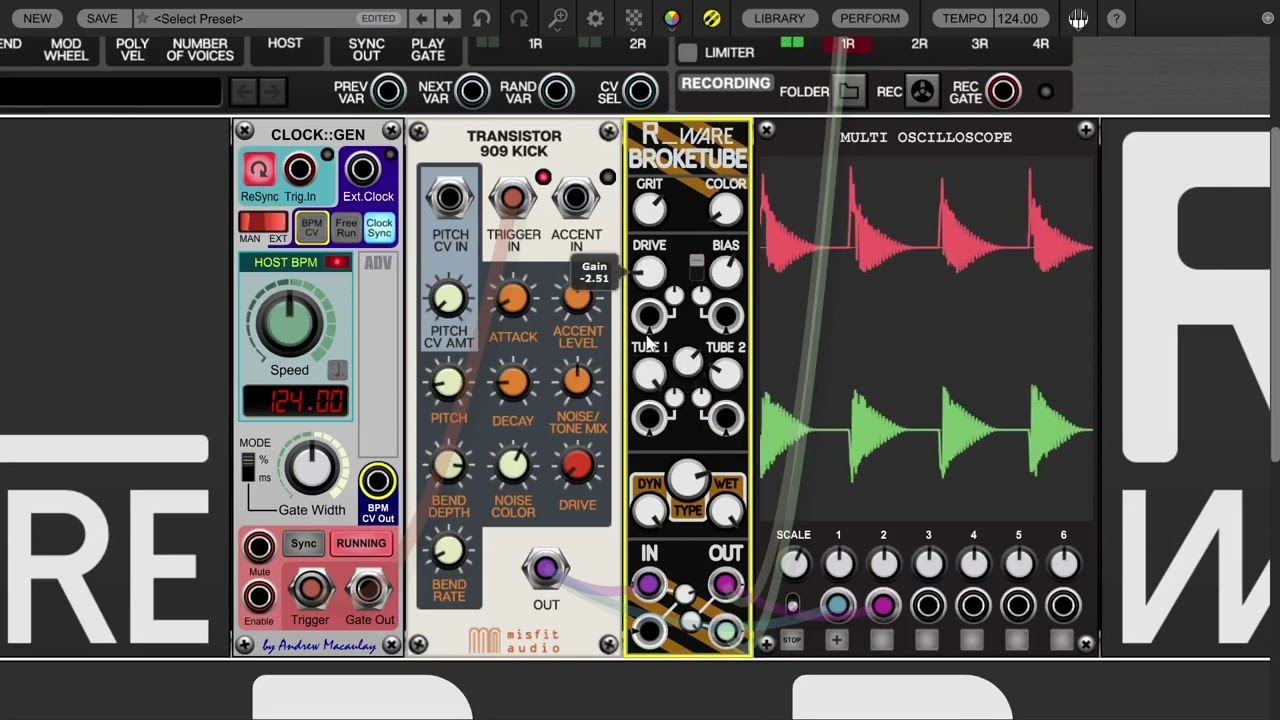The width and height of the screenshot is (1280, 720).
Task: Click the BrokeTube WET knob
Action: pyautogui.click(x=726, y=511)
